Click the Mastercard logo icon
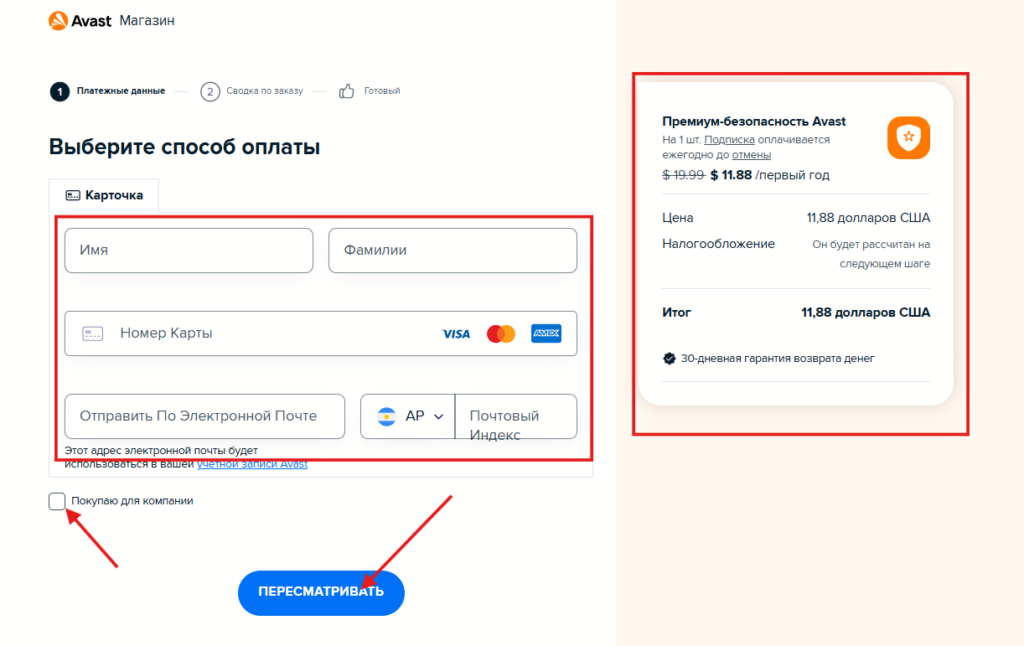Screen dimensions: 1024x646 (501, 334)
